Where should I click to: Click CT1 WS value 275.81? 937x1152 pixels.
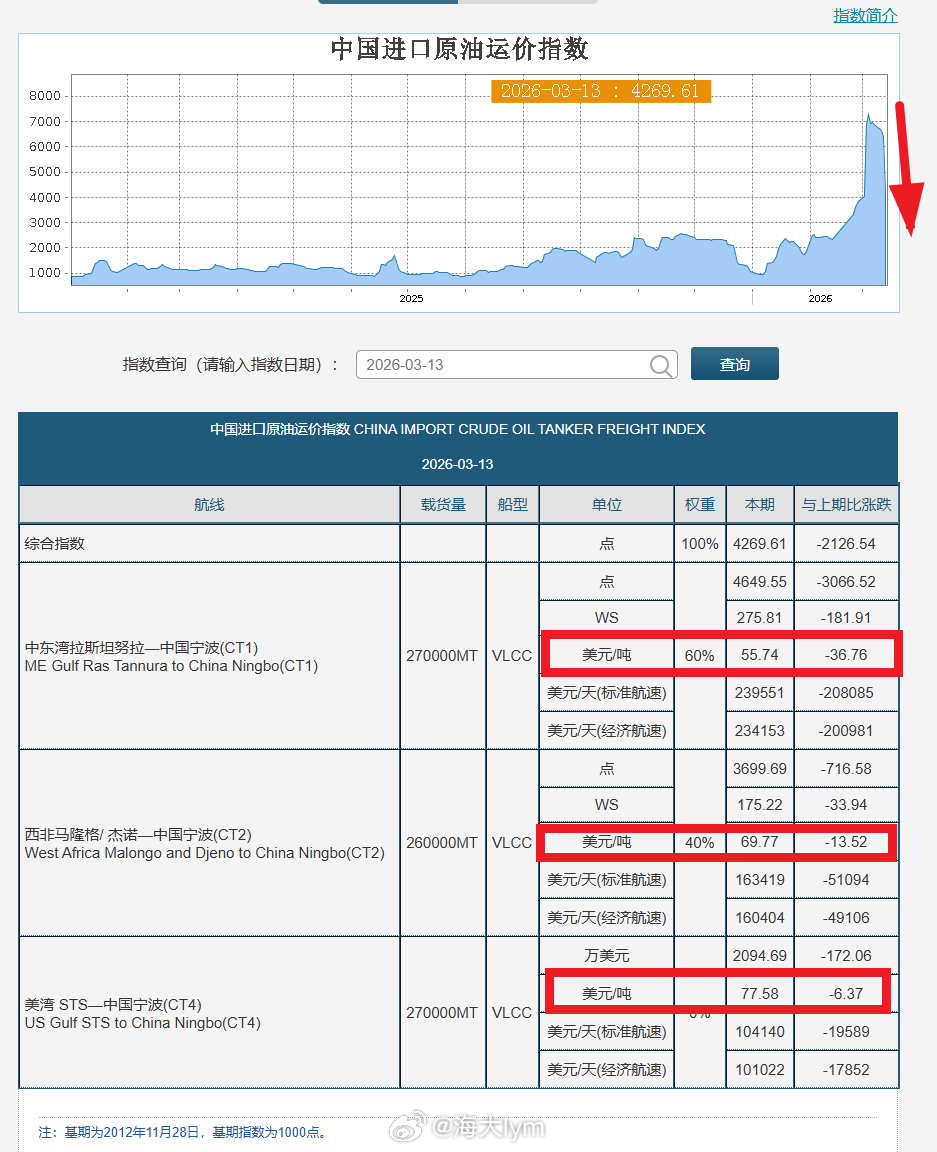[759, 618]
